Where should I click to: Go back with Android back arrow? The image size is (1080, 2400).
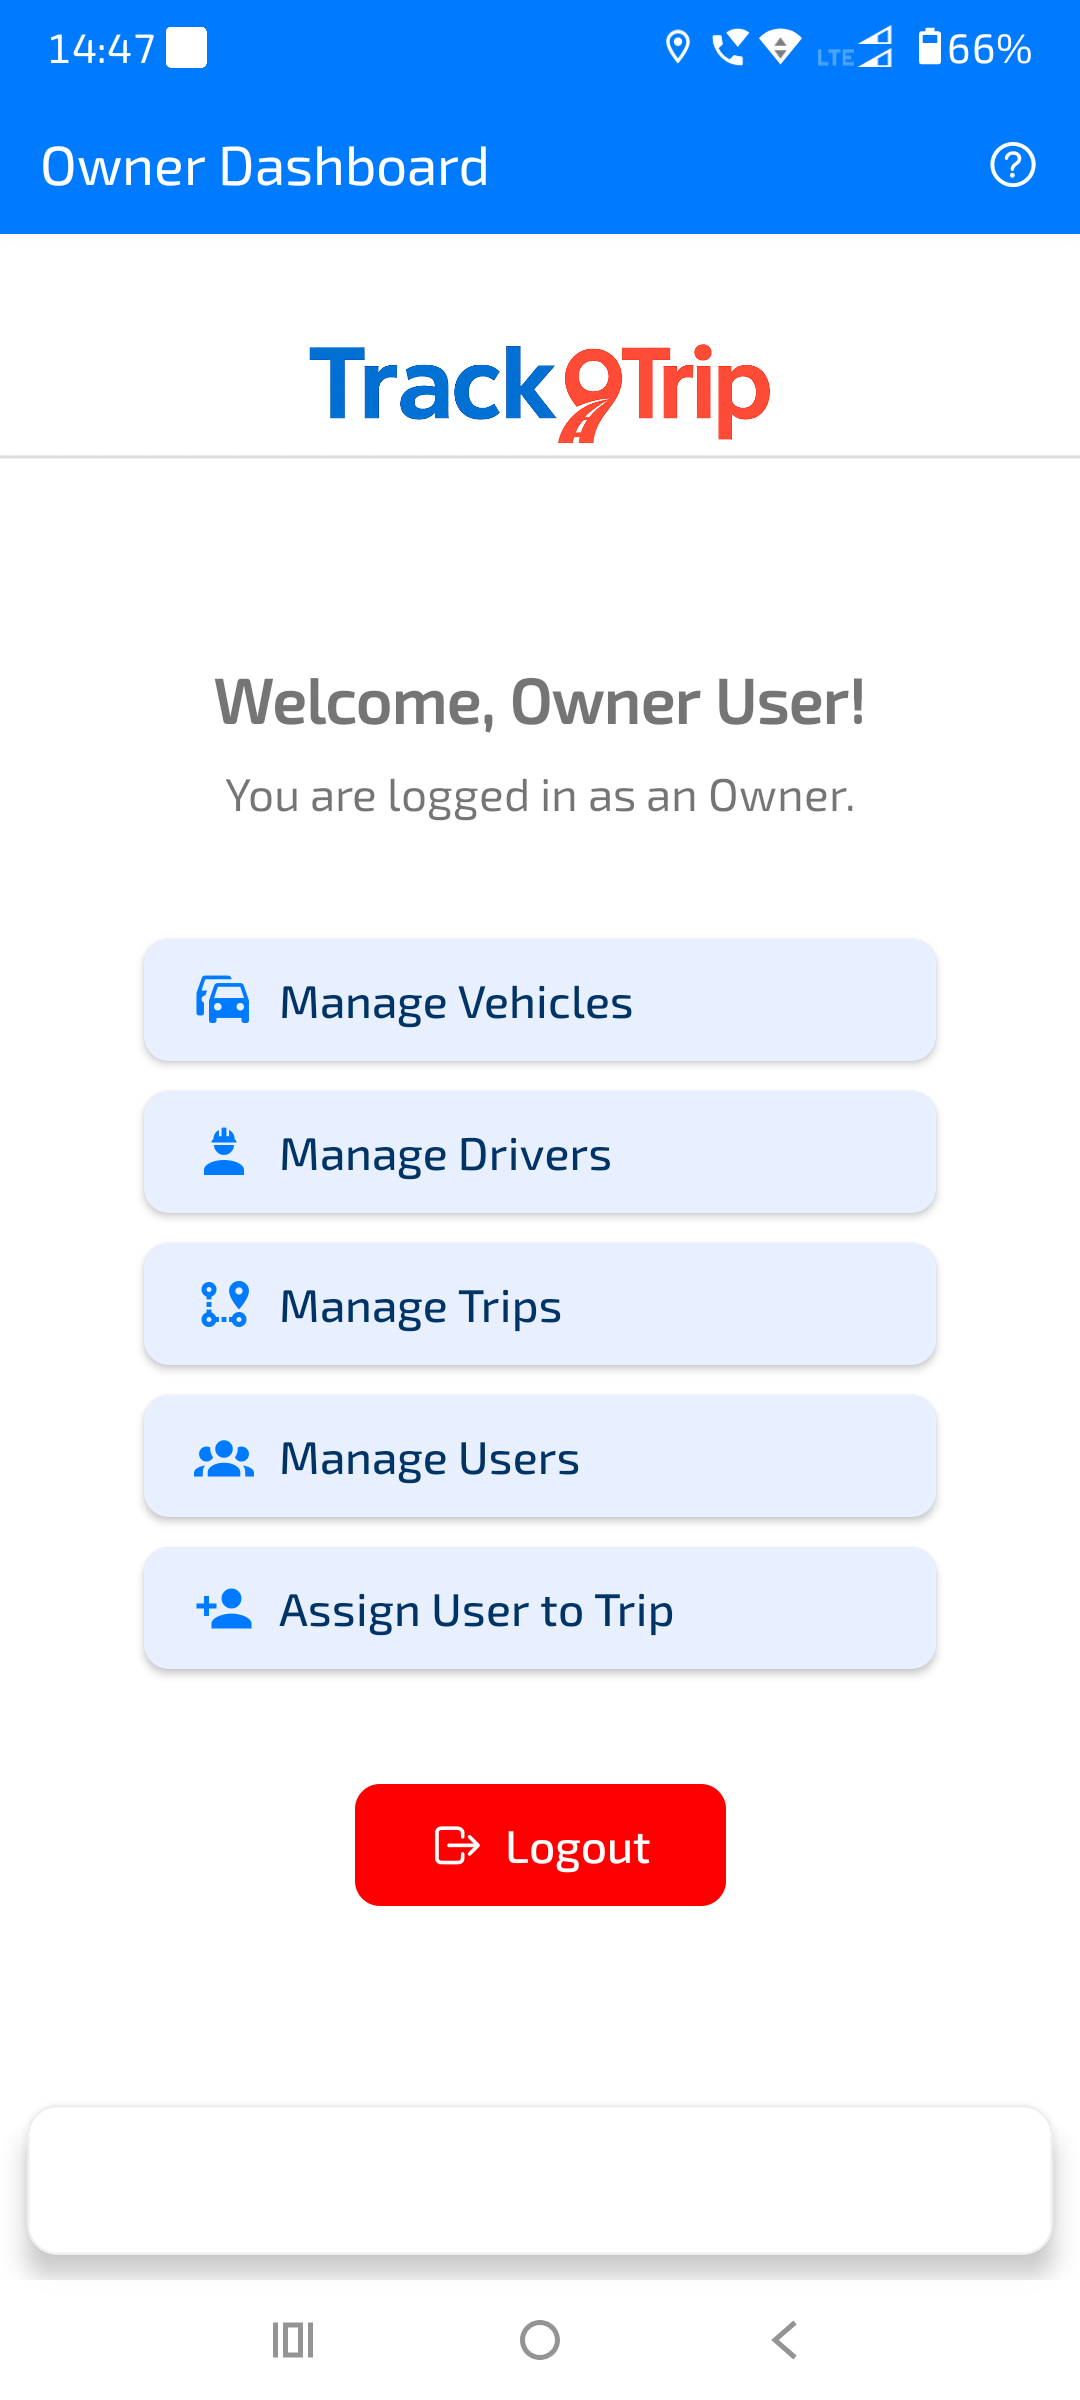pos(785,2340)
